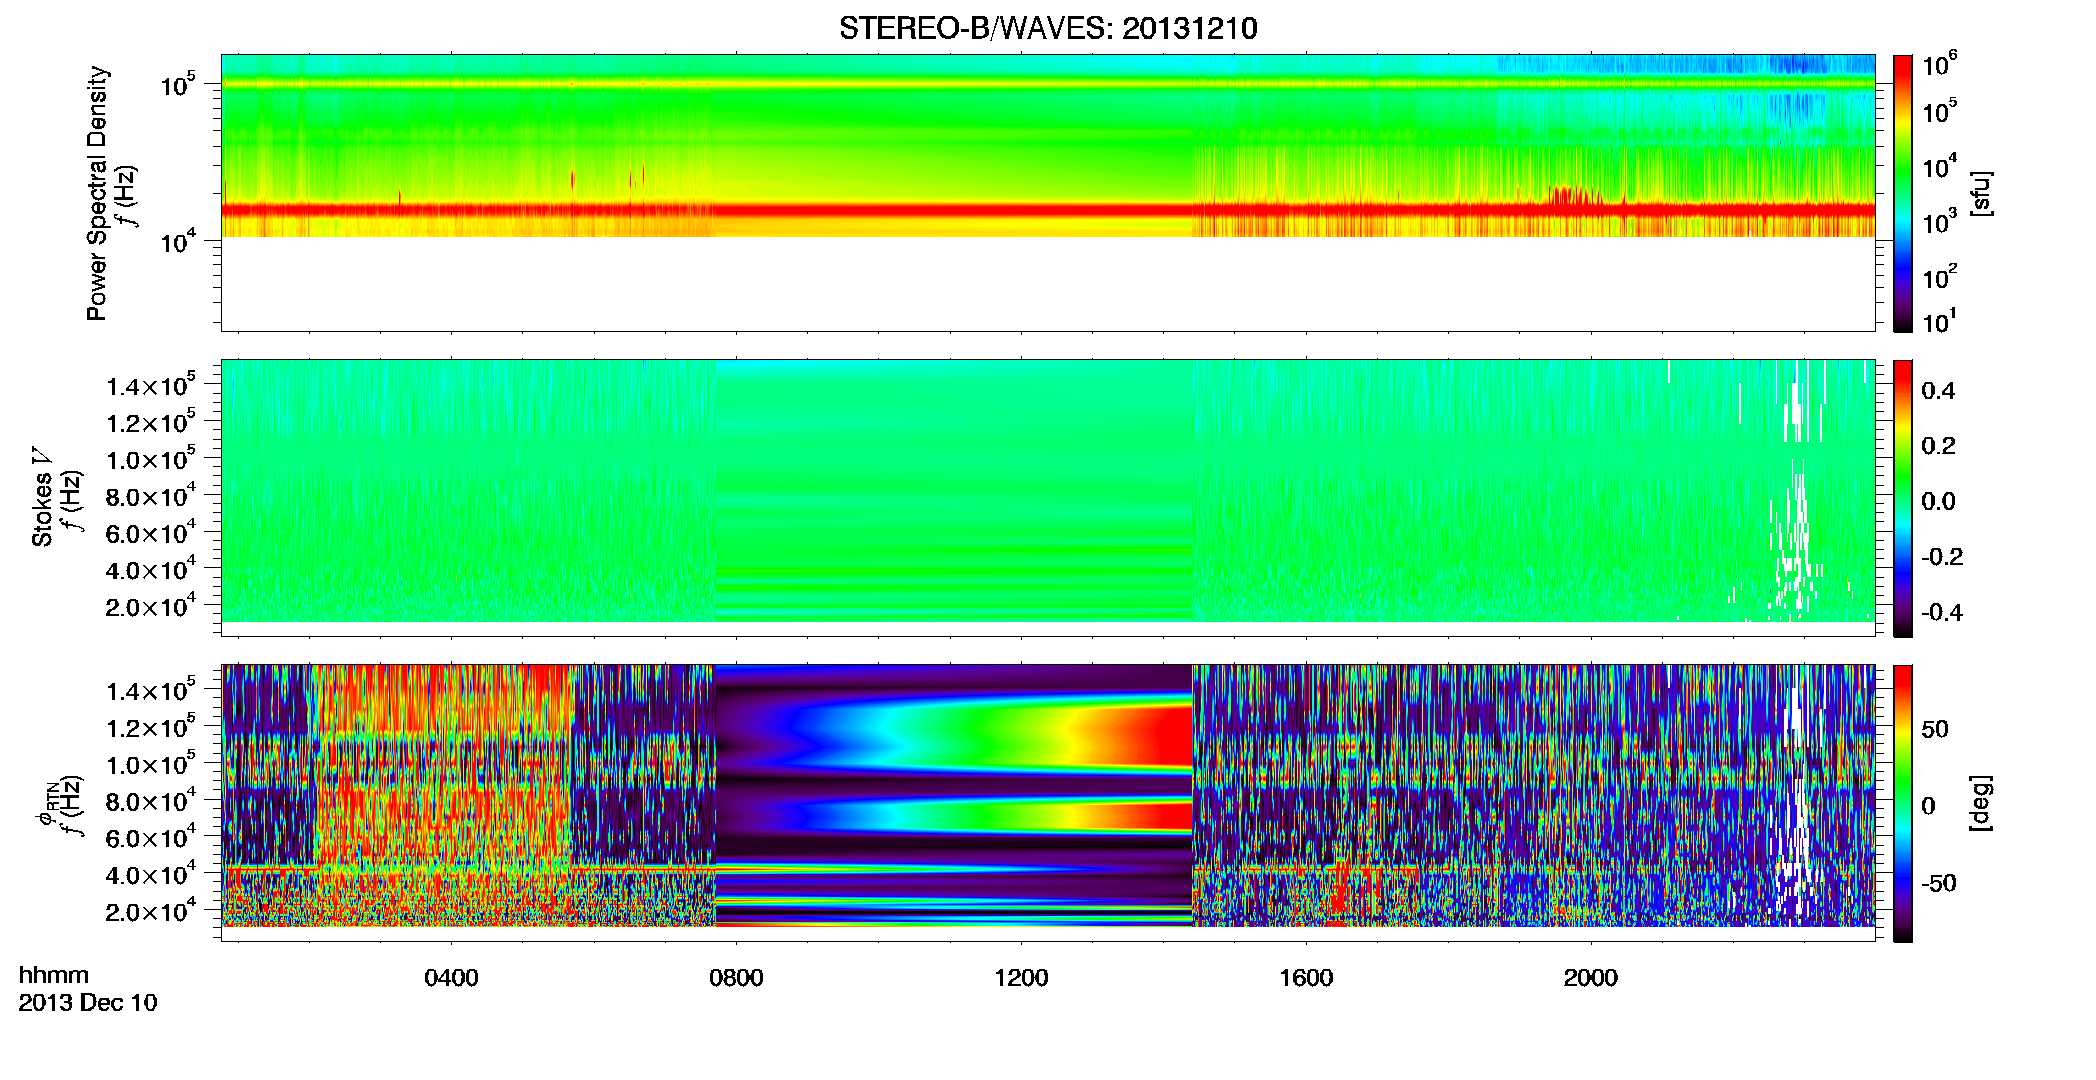Select the date label 2013 Dec 10
Screen dimensions: 2096x1080
(88, 1003)
